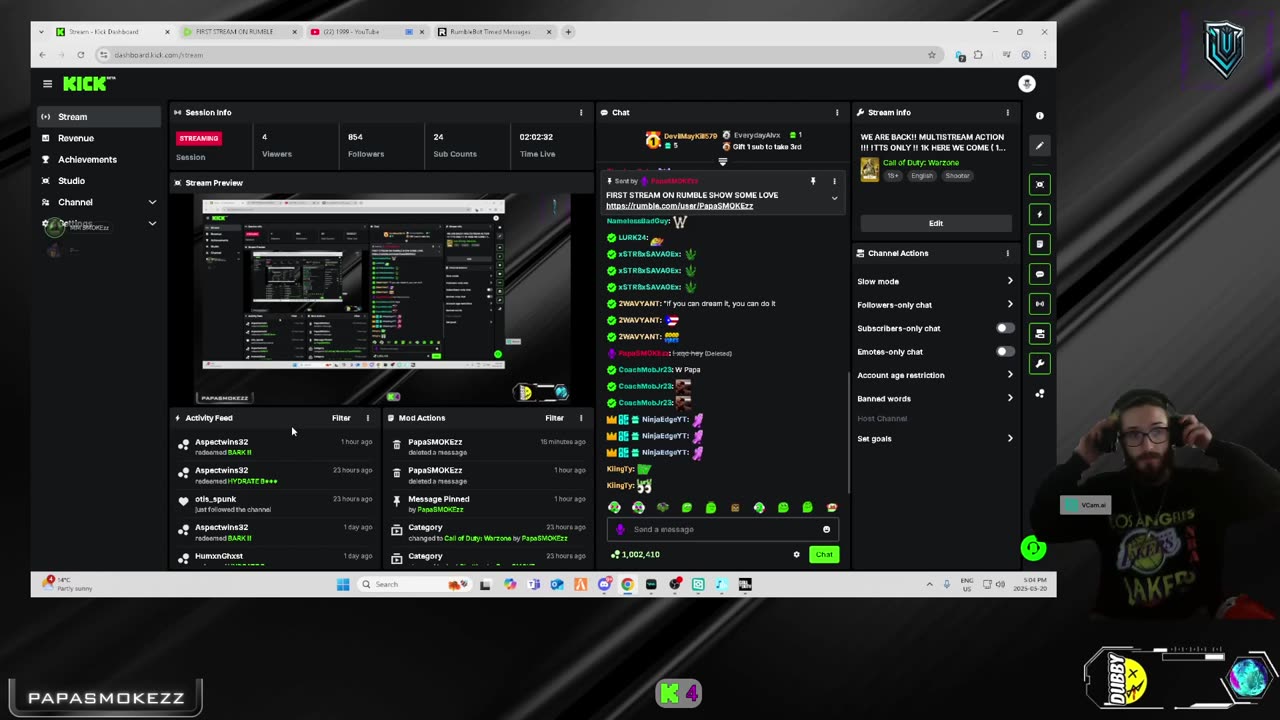Open a new browser tab

[x=568, y=32]
